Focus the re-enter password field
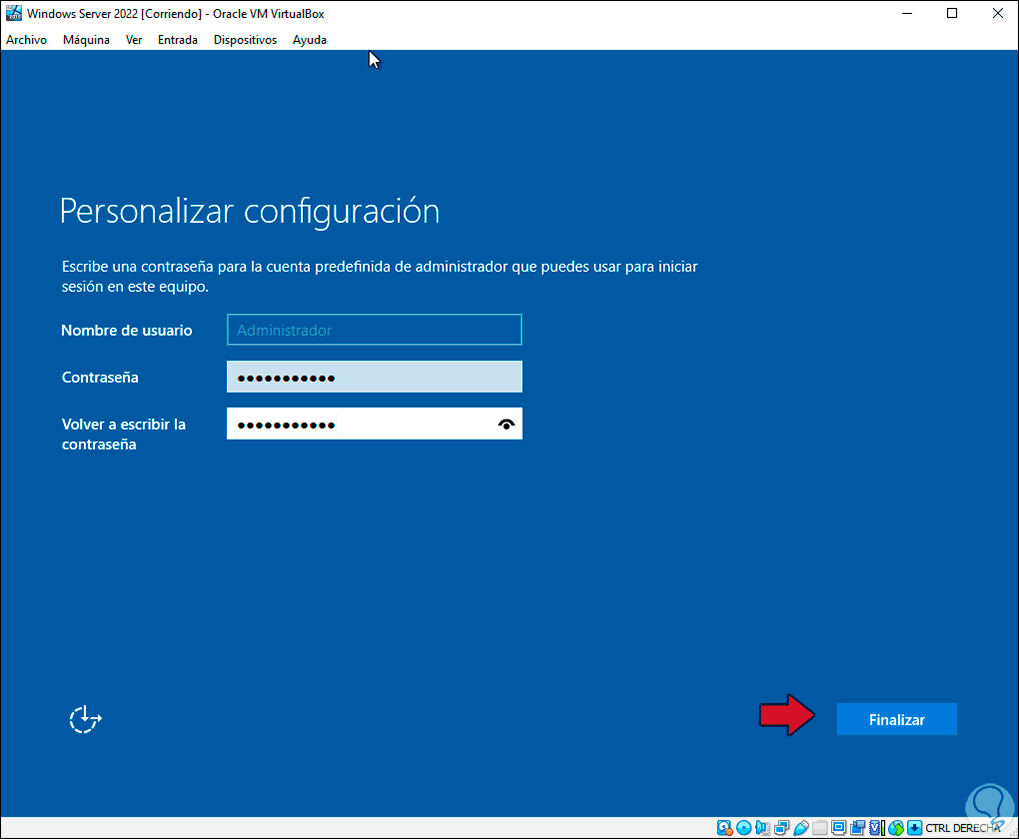 coord(374,424)
